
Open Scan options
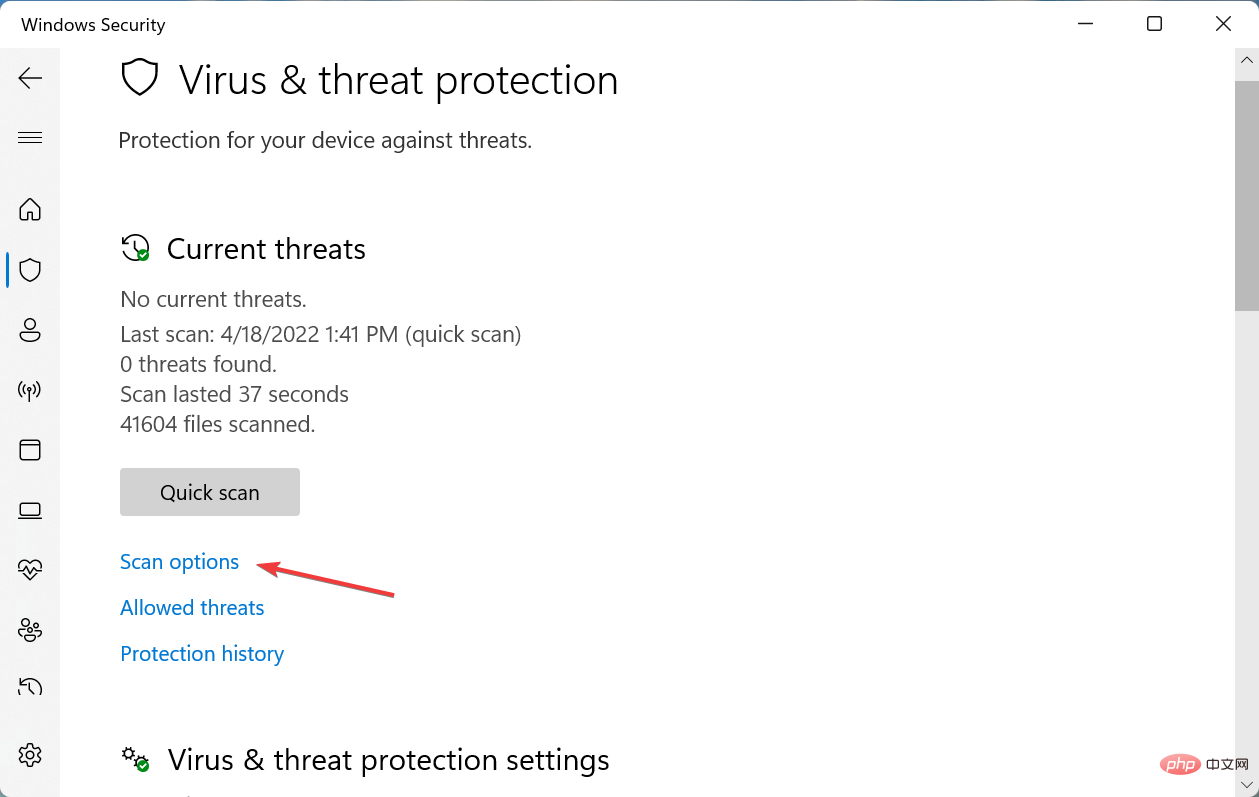point(179,561)
